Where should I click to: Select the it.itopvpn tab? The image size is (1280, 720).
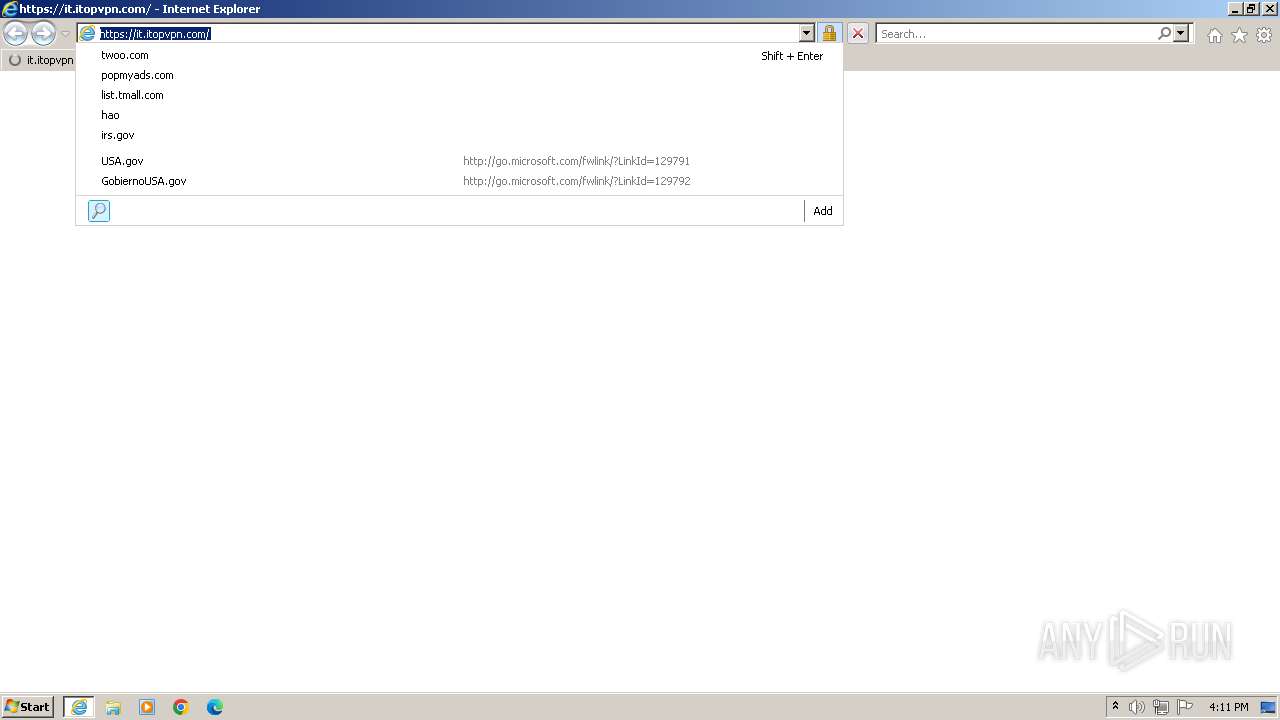pyautogui.click(x=40, y=60)
